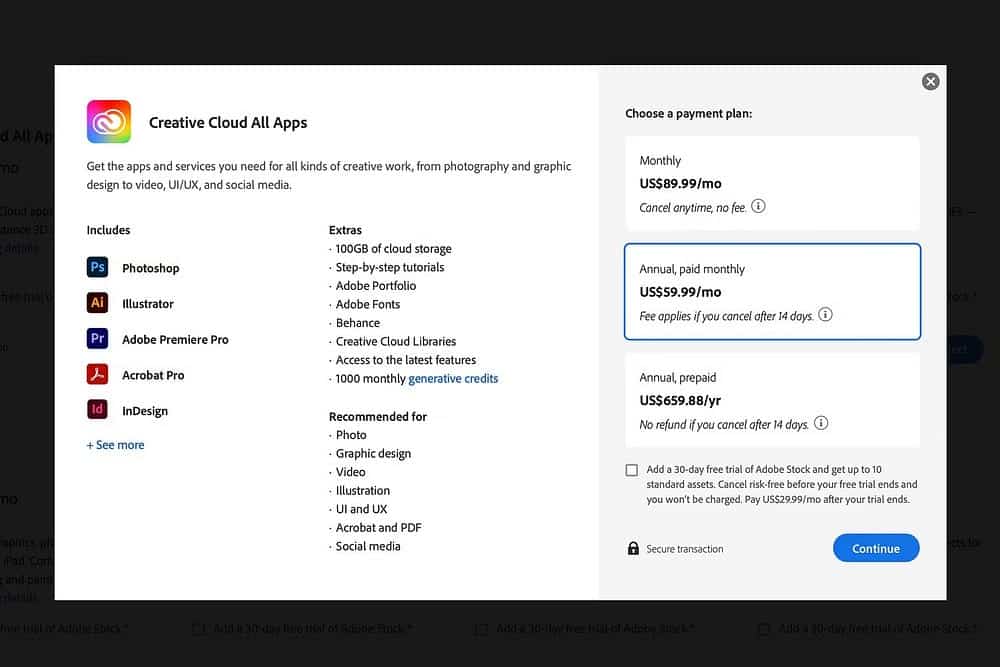Screen dimensions: 1000x667
Task: Close the Creative Cloud All Apps dialog
Action: [x=930, y=81]
